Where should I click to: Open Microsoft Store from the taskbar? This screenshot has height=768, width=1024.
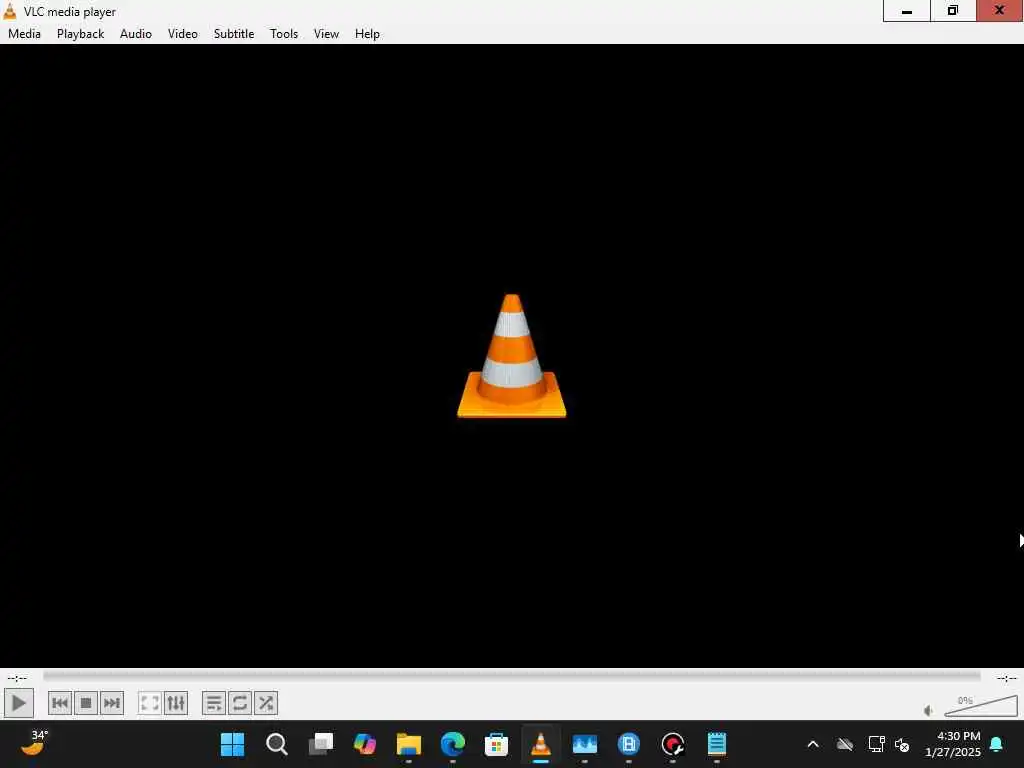click(496, 744)
